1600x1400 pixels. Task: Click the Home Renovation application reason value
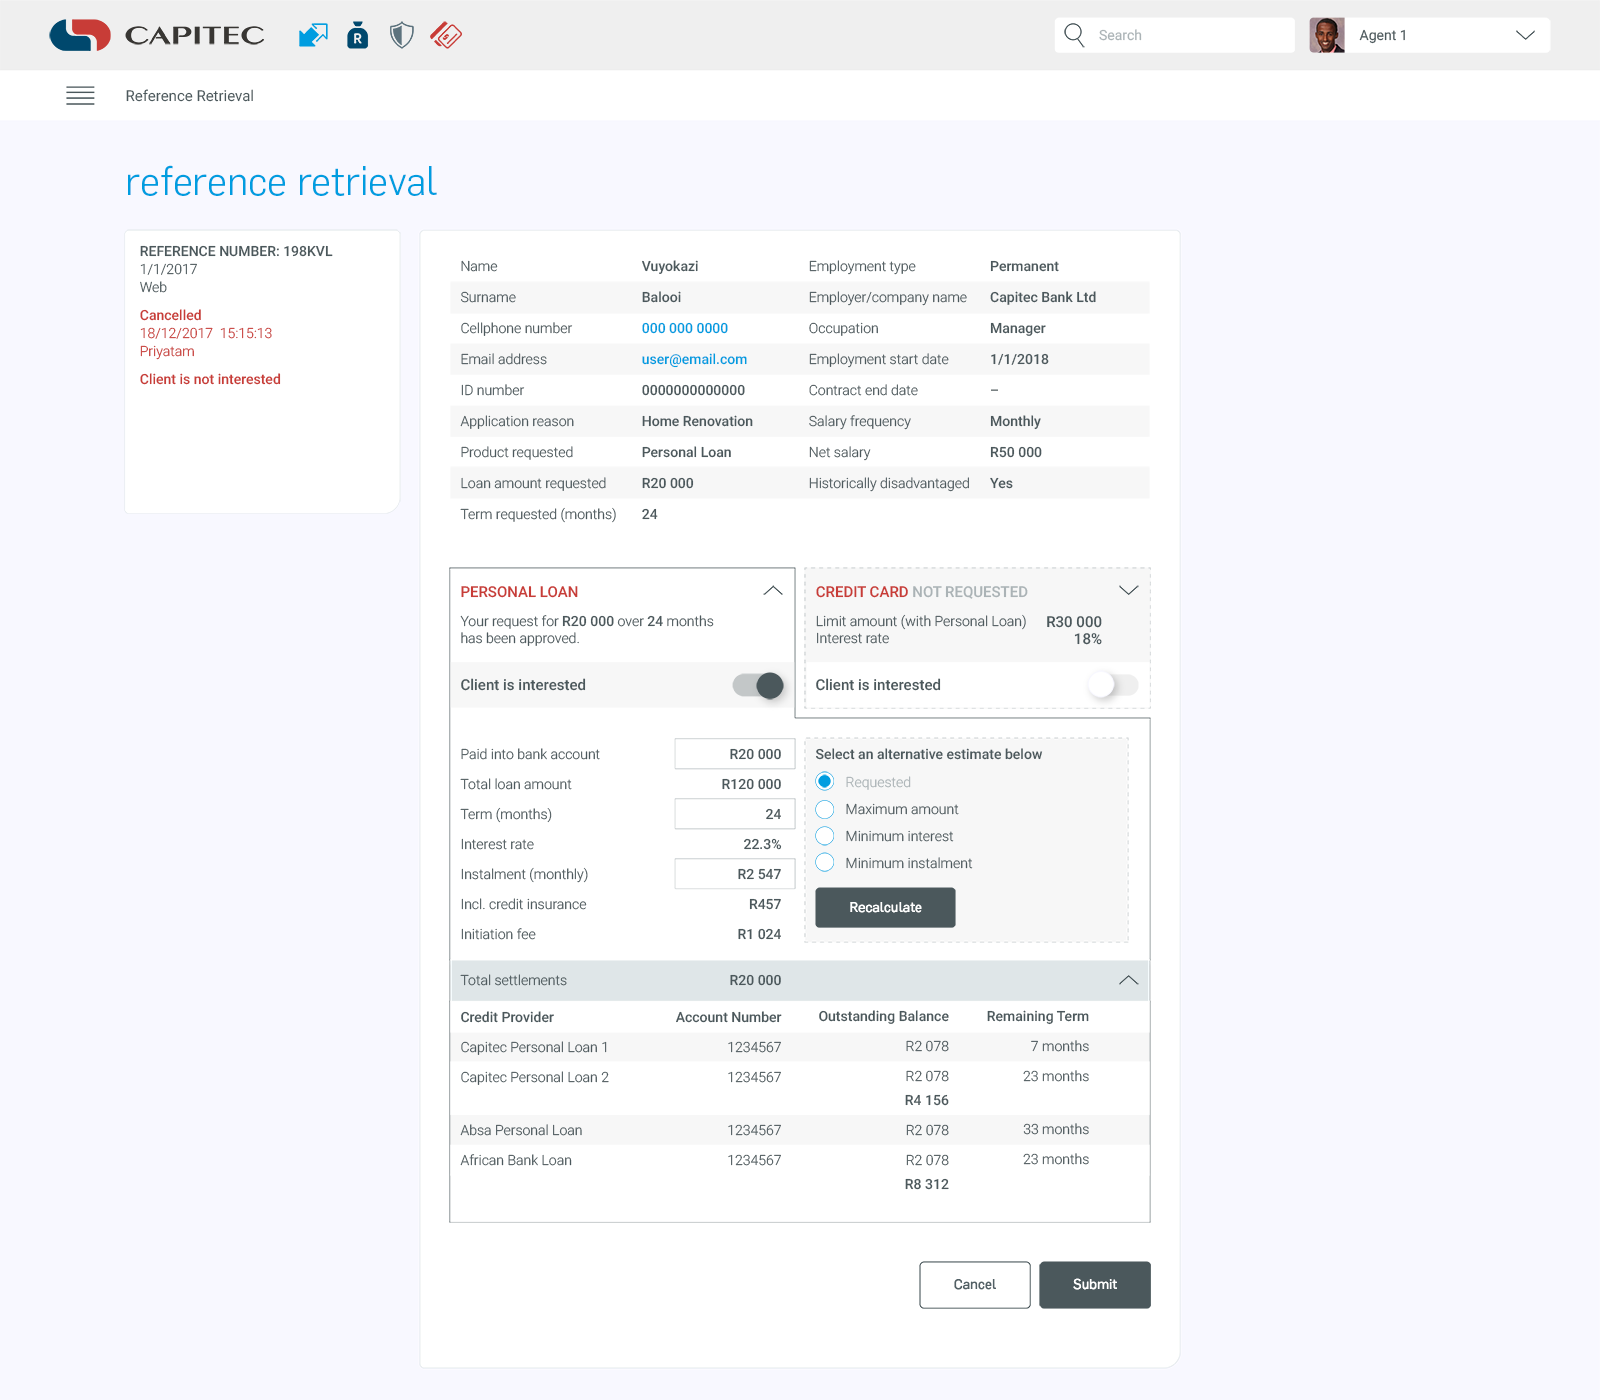point(697,421)
